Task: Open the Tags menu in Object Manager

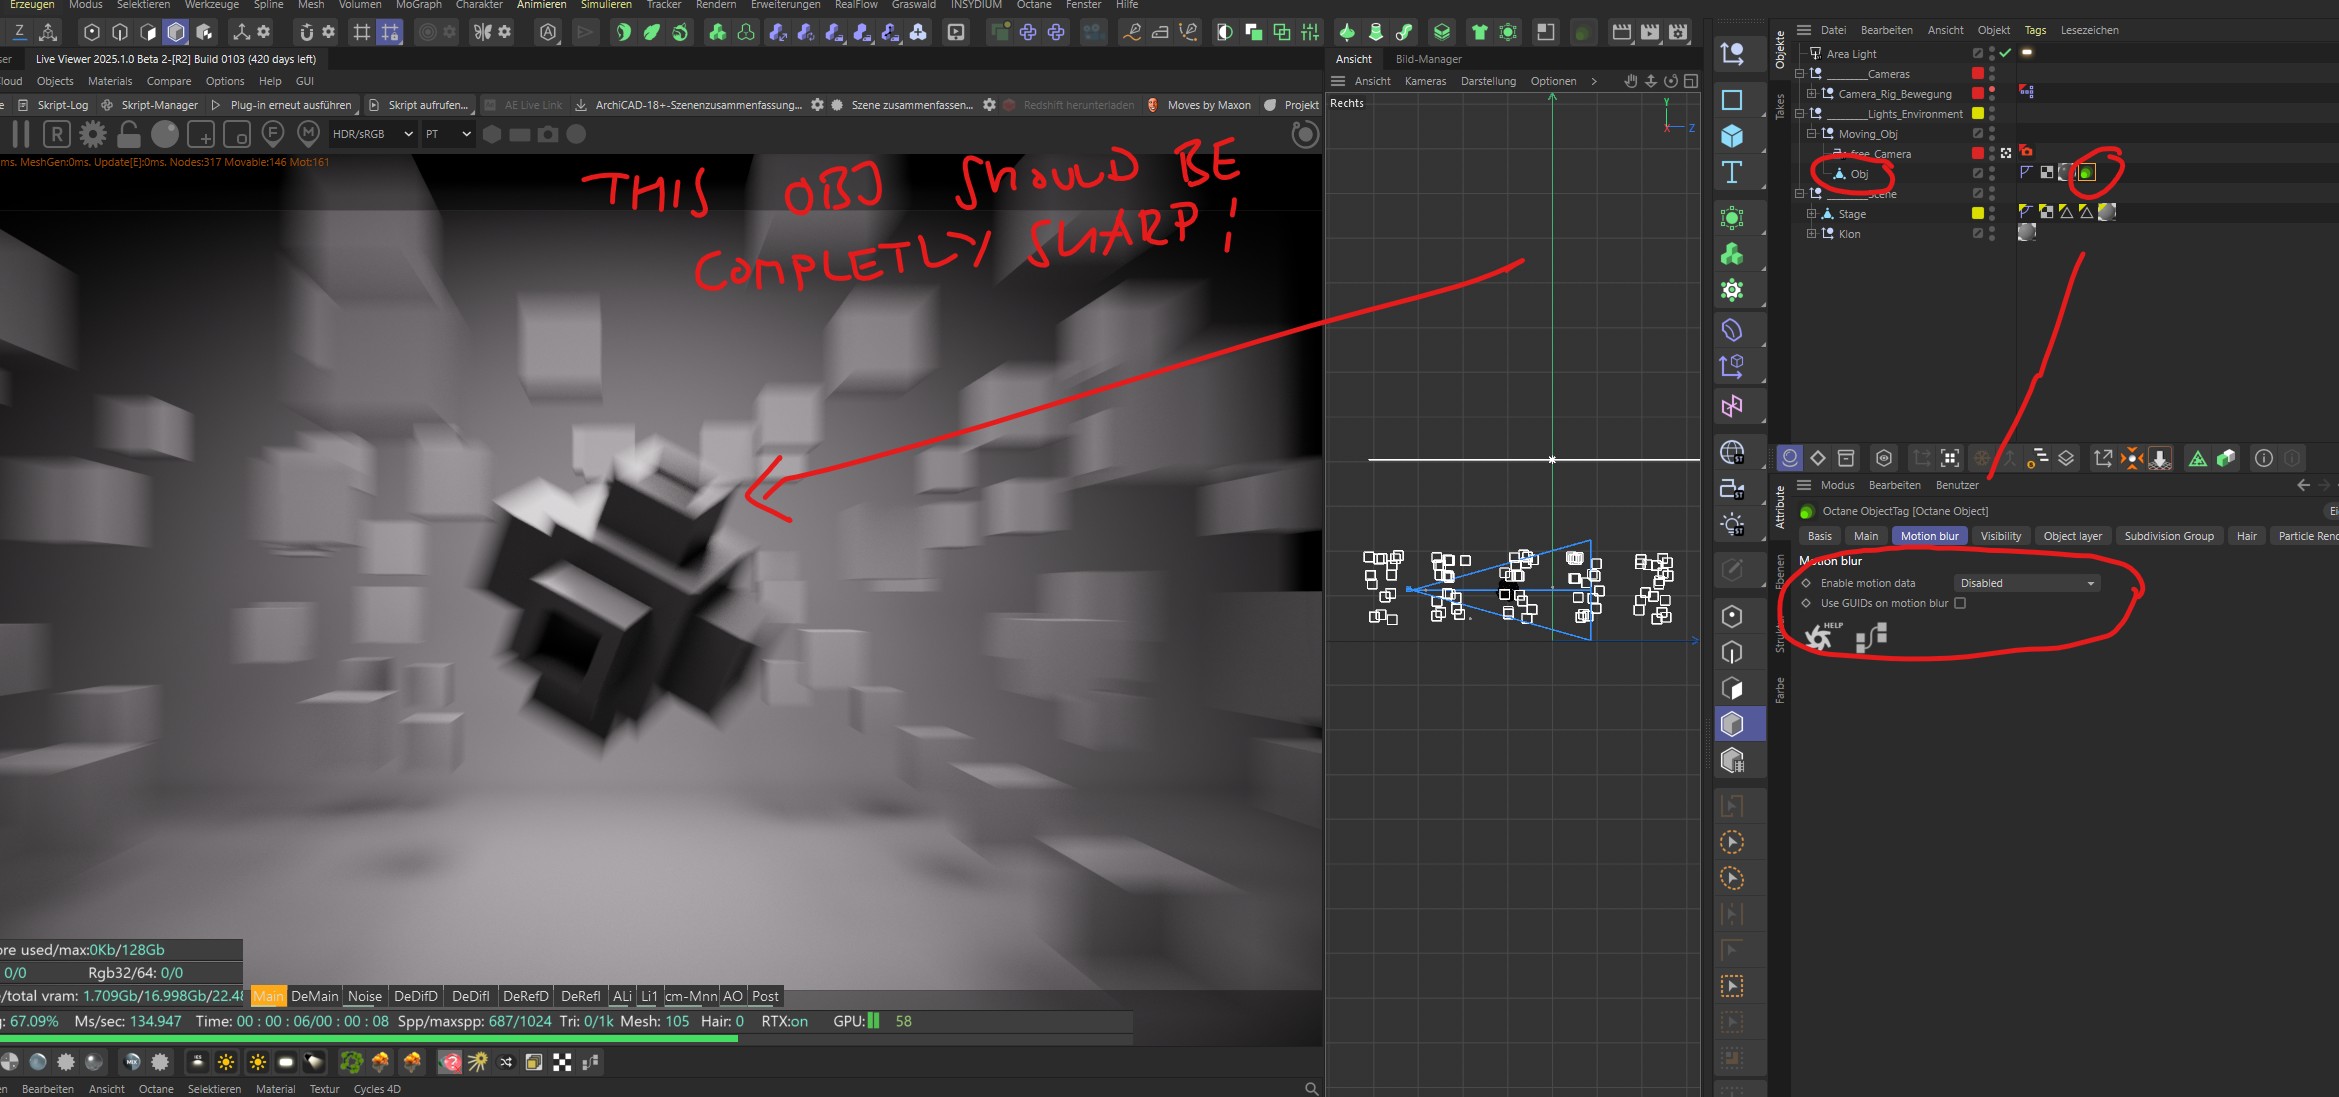Action: [x=2035, y=30]
